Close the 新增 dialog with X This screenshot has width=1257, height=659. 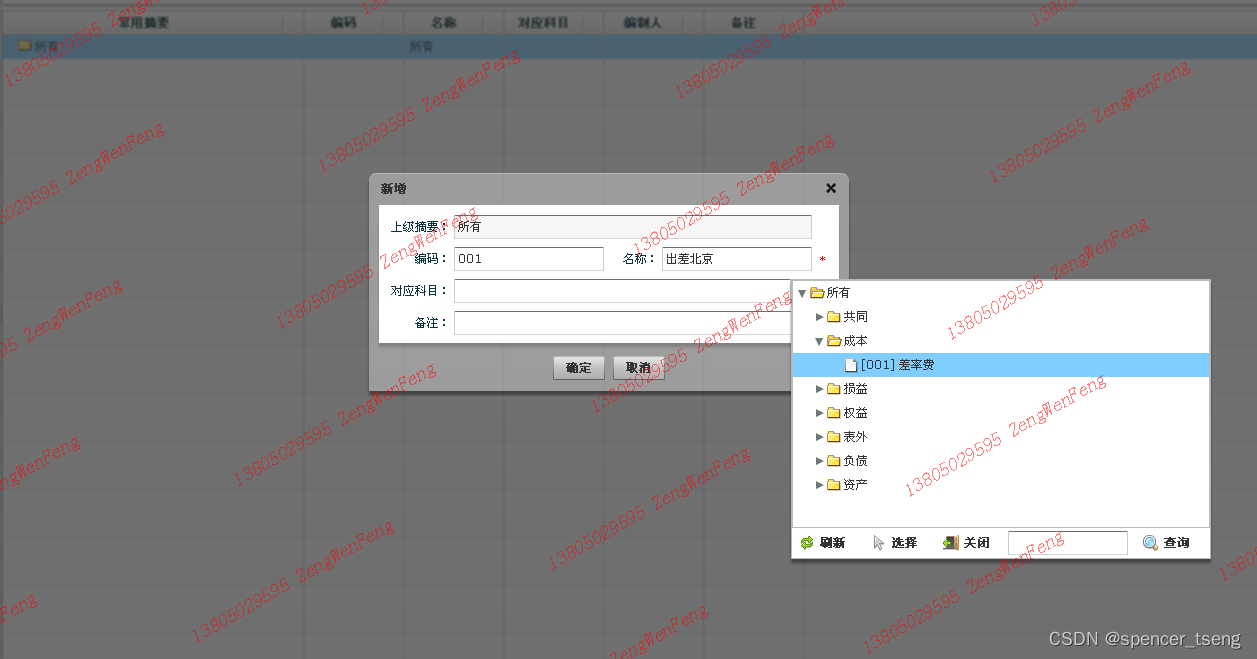point(830,188)
